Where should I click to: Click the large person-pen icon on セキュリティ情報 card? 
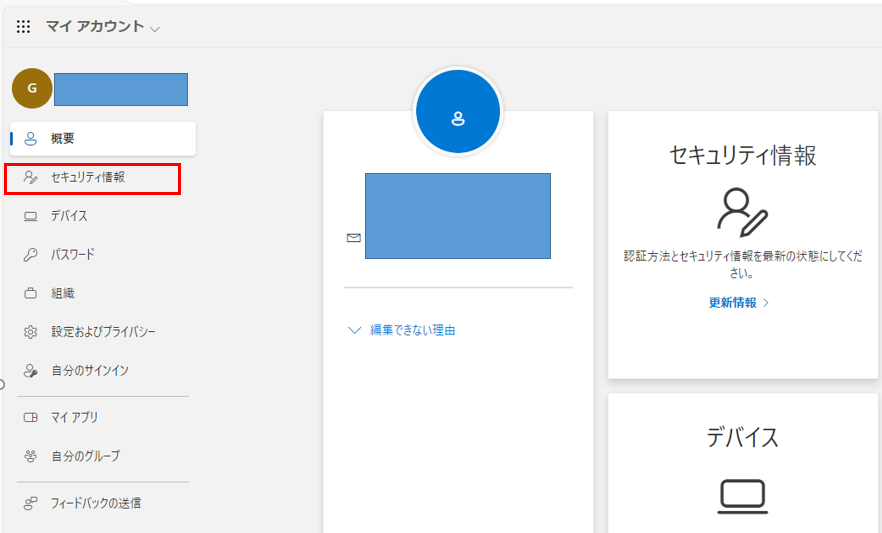tap(742, 213)
